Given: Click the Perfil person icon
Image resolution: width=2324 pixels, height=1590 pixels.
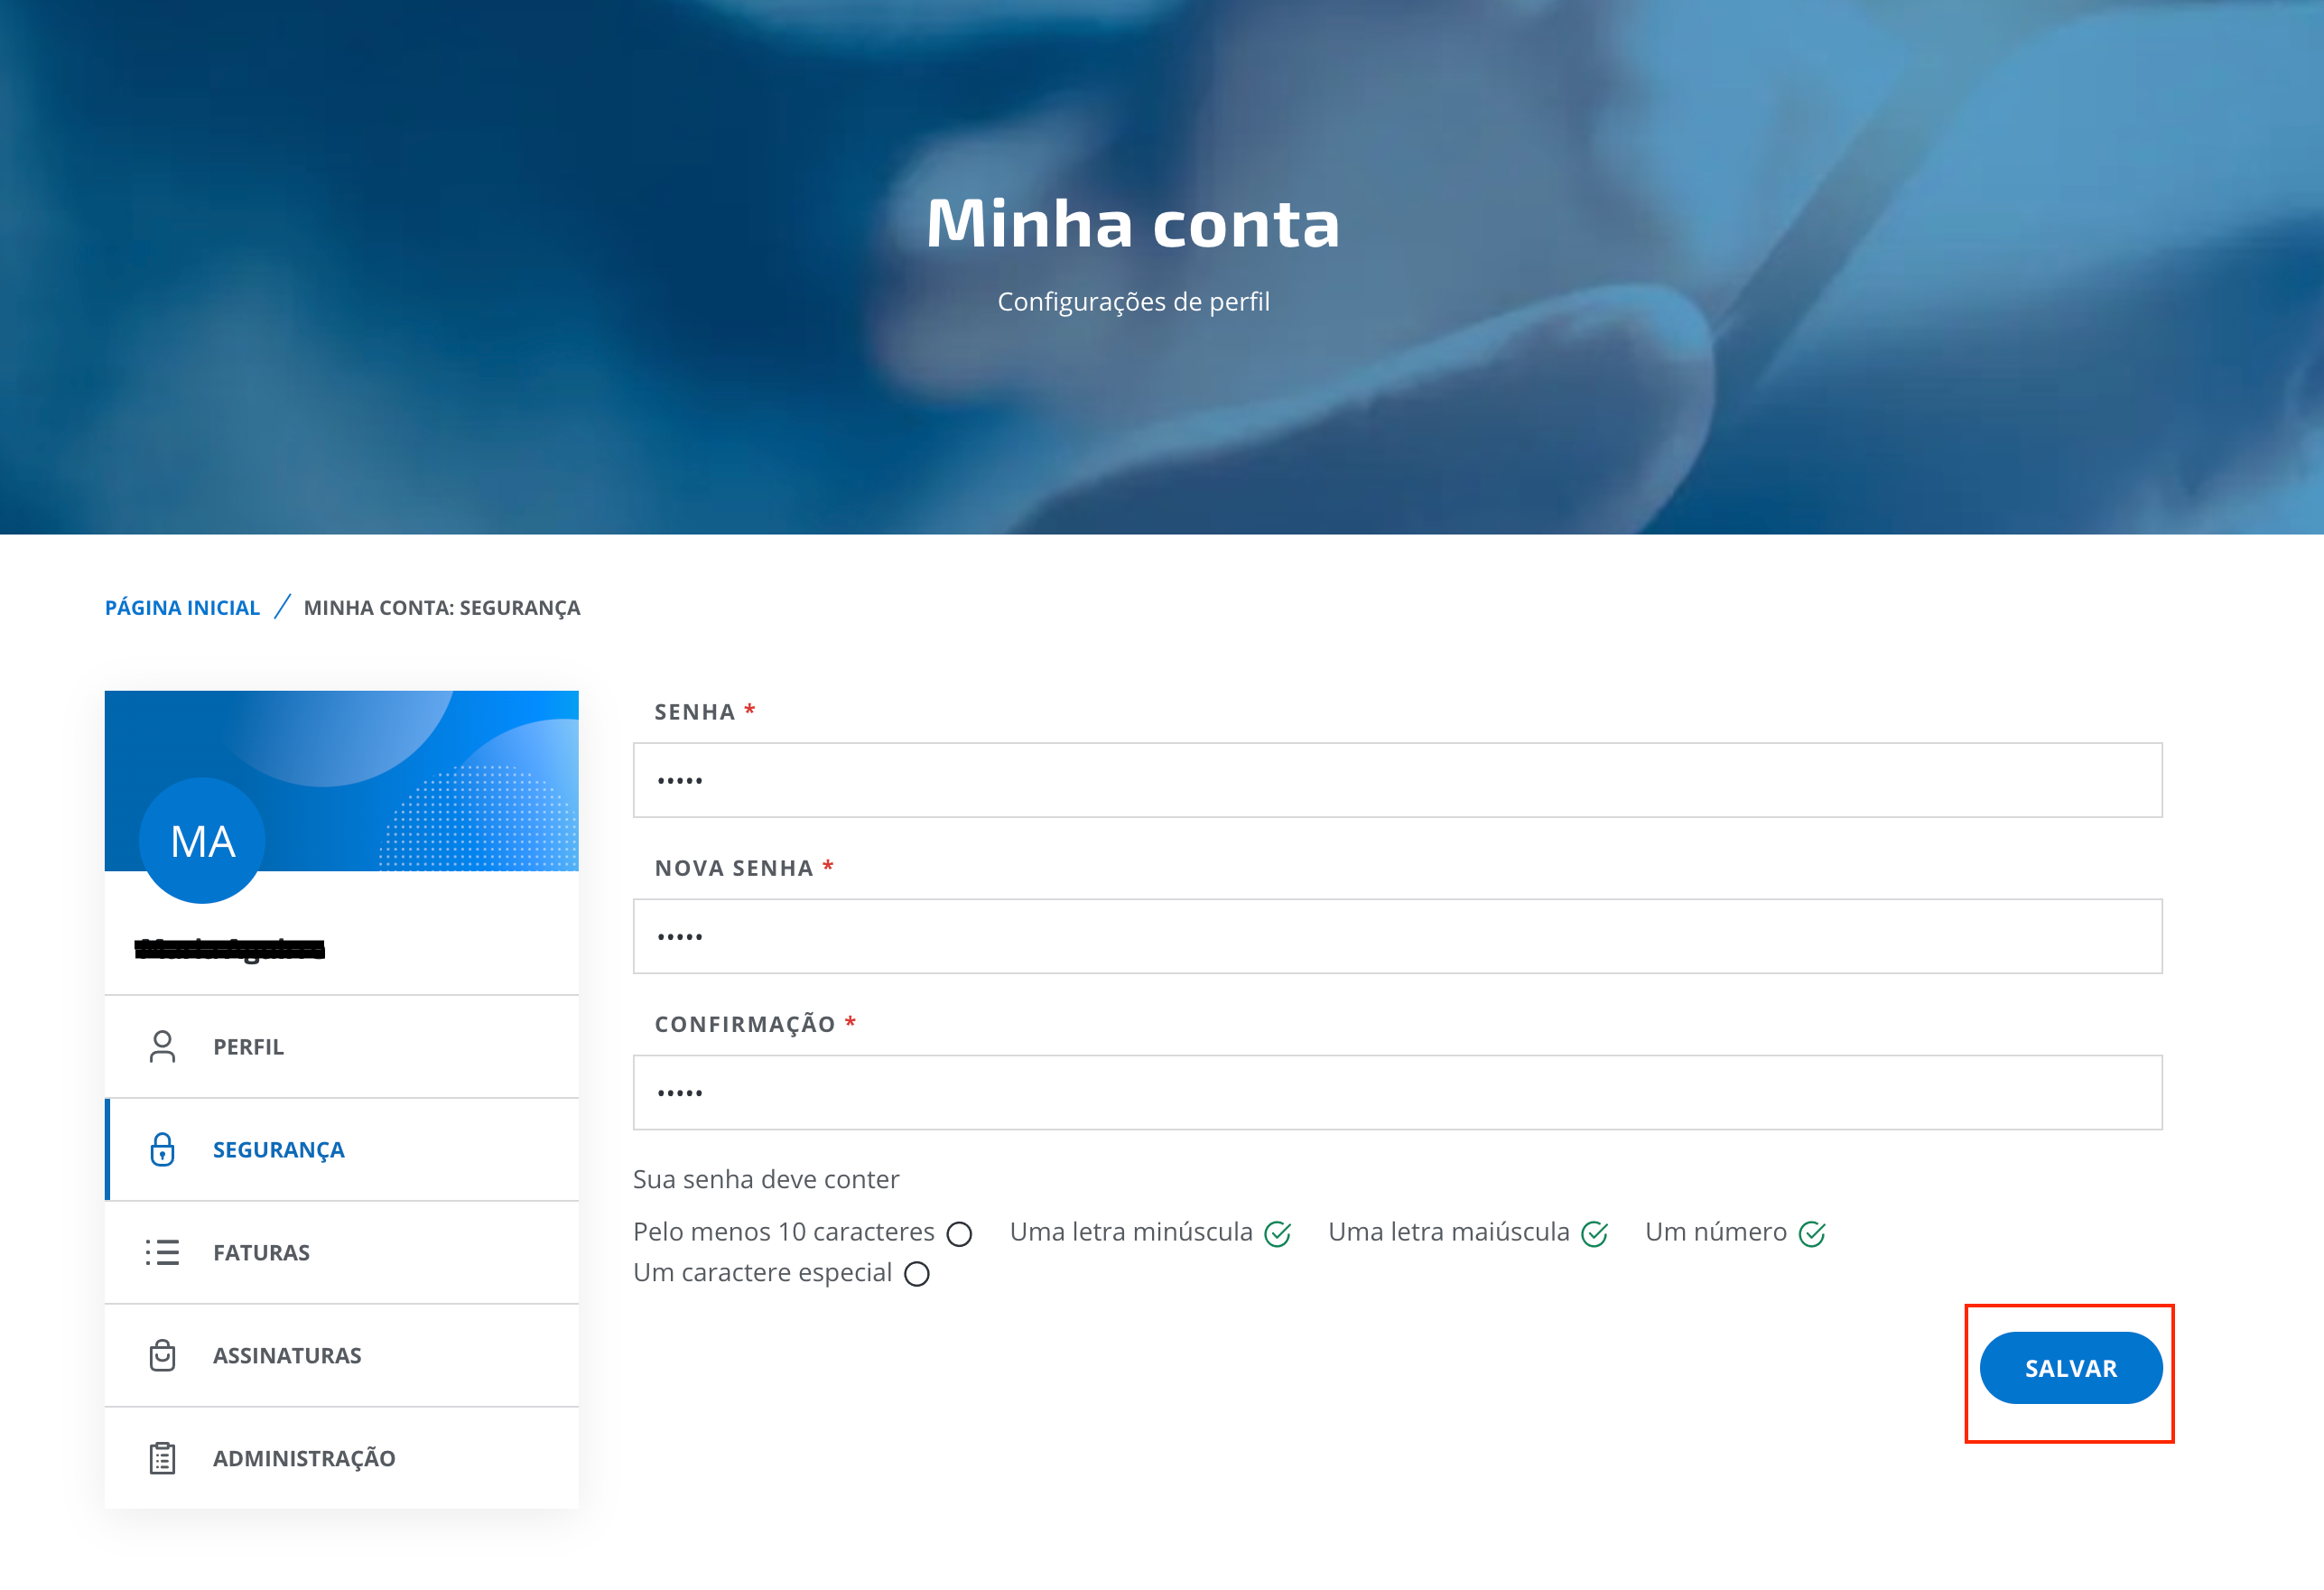Looking at the screenshot, I should tap(162, 1047).
